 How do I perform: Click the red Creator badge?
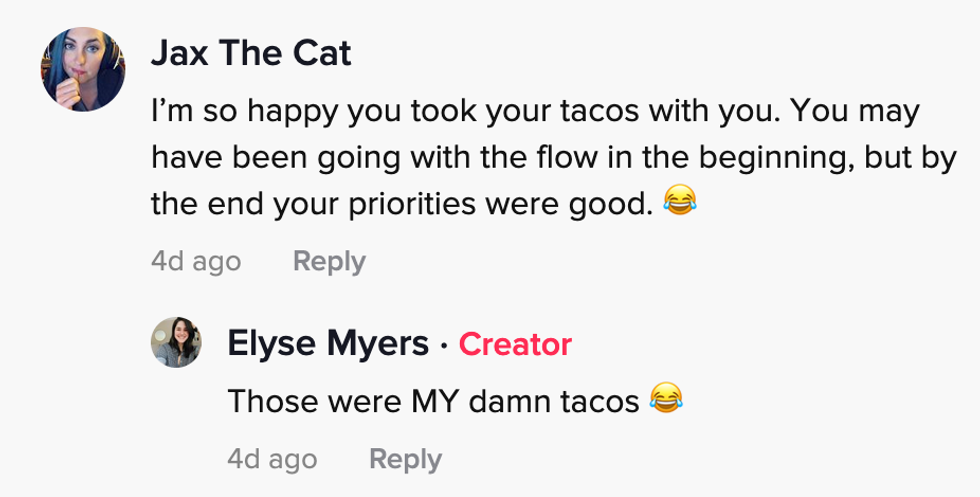(515, 345)
